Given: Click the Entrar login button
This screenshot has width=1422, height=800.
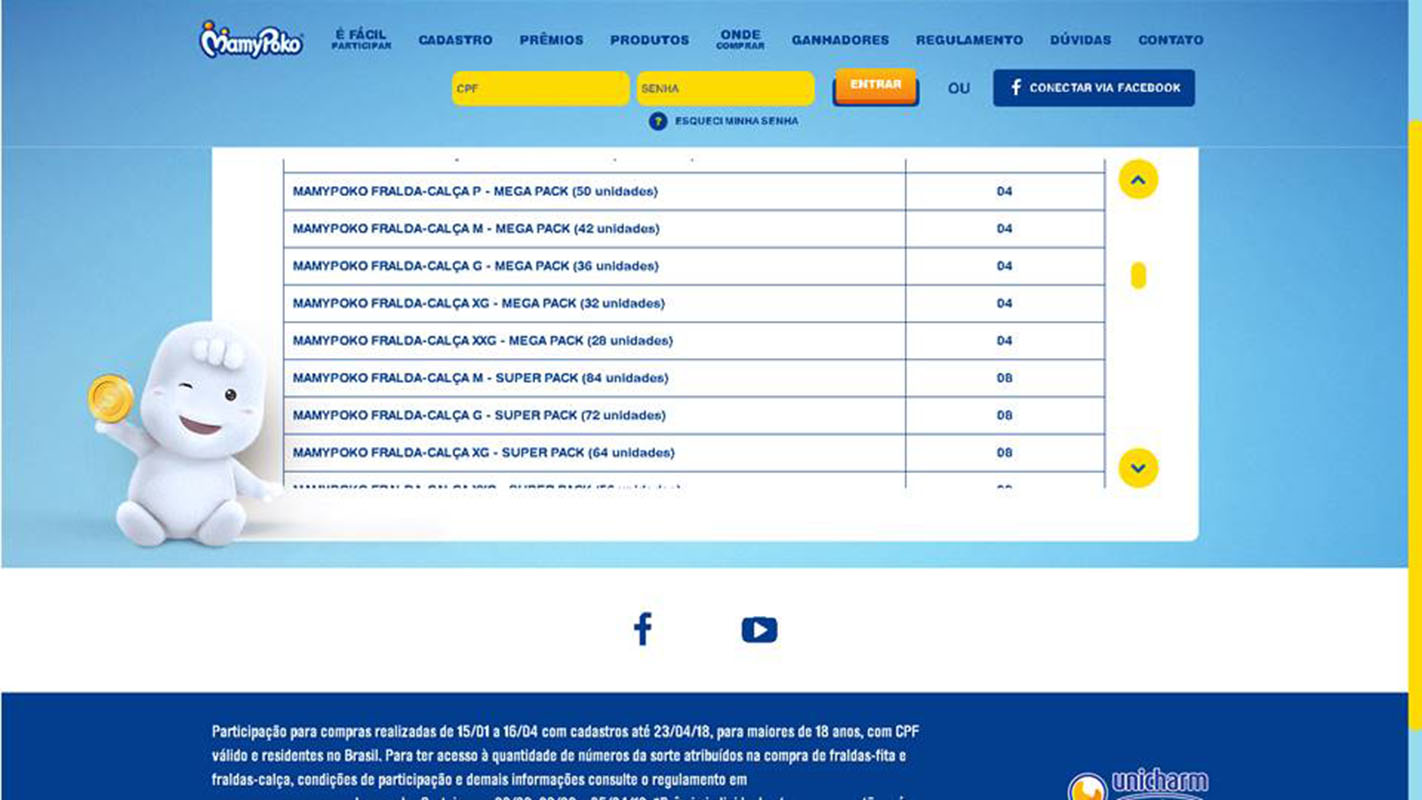Looking at the screenshot, I should [876, 86].
